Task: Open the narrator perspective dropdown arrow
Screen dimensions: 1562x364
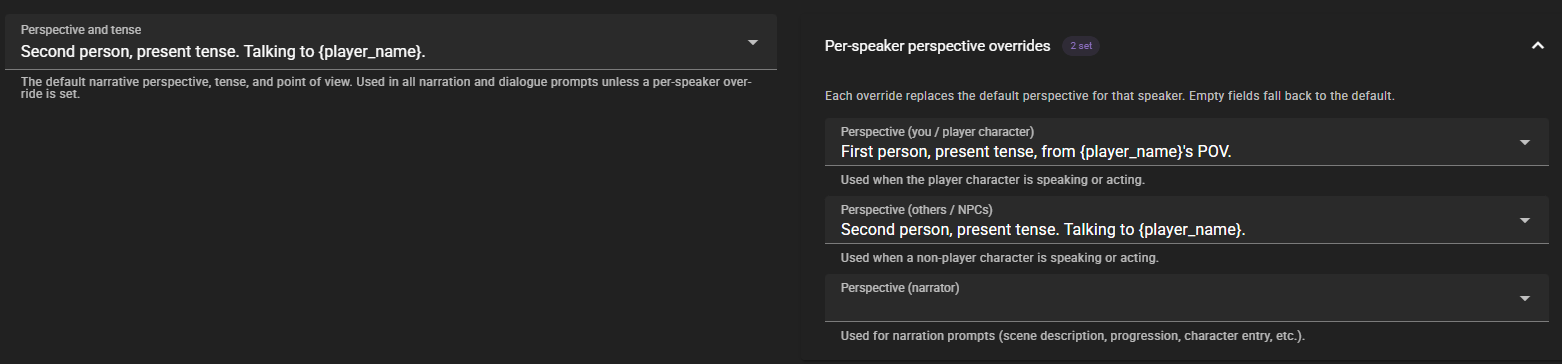Action: coord(1525,298)
